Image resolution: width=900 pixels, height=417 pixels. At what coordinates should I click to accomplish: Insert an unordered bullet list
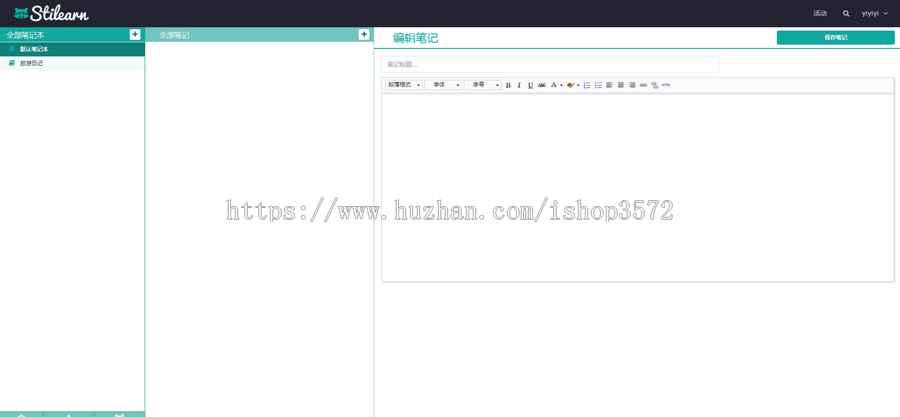coord(598,85)
